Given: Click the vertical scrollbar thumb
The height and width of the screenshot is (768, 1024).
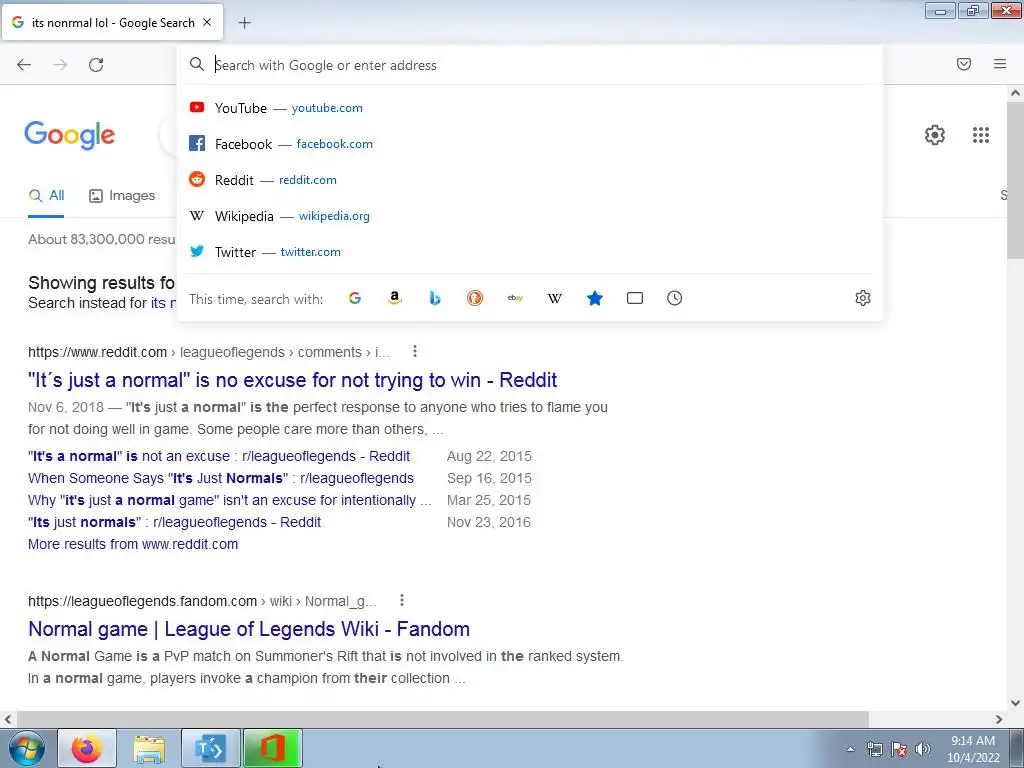Looking at the screenshot, I should point(1016,180).
